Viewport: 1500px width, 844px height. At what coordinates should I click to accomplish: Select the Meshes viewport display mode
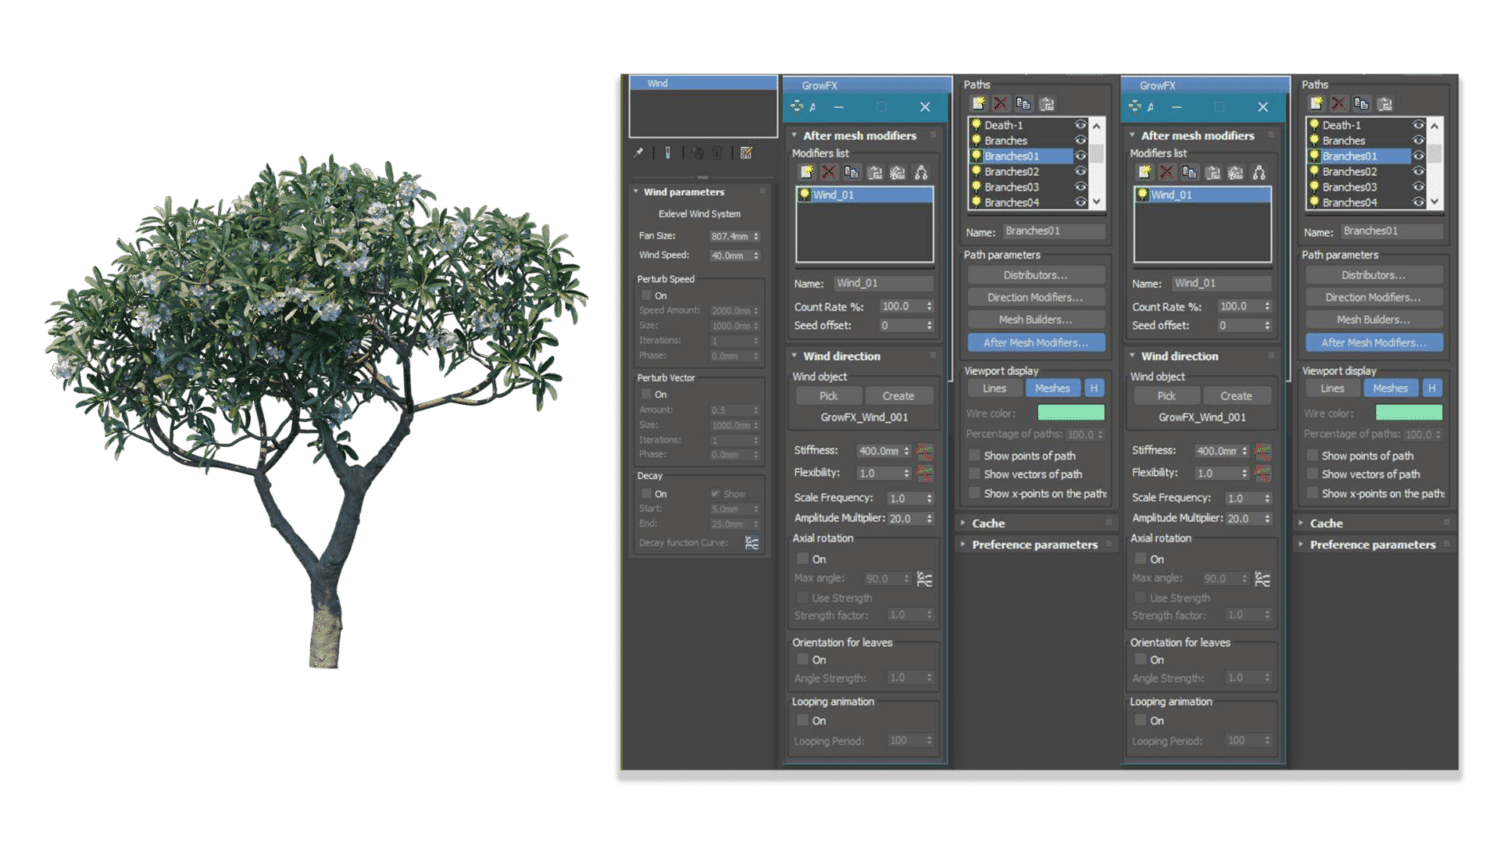click(1052, 388)
